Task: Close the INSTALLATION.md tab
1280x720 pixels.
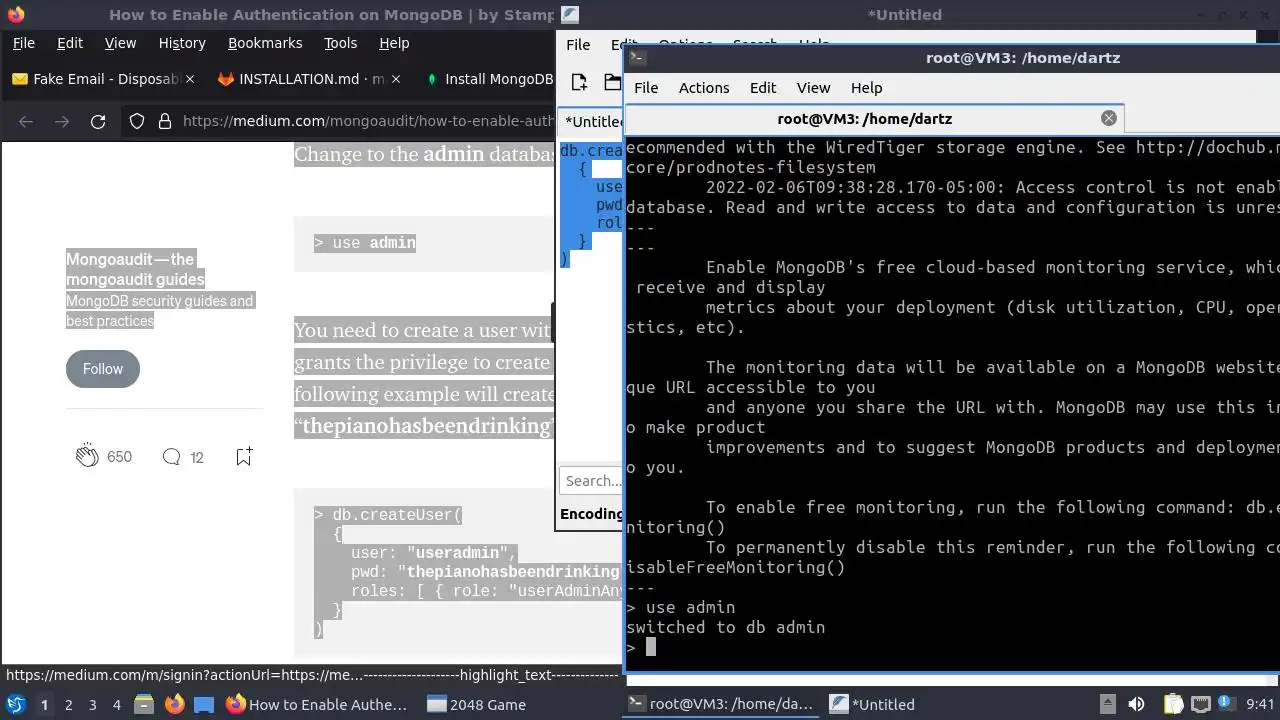Action: click(x=396, y=79)
